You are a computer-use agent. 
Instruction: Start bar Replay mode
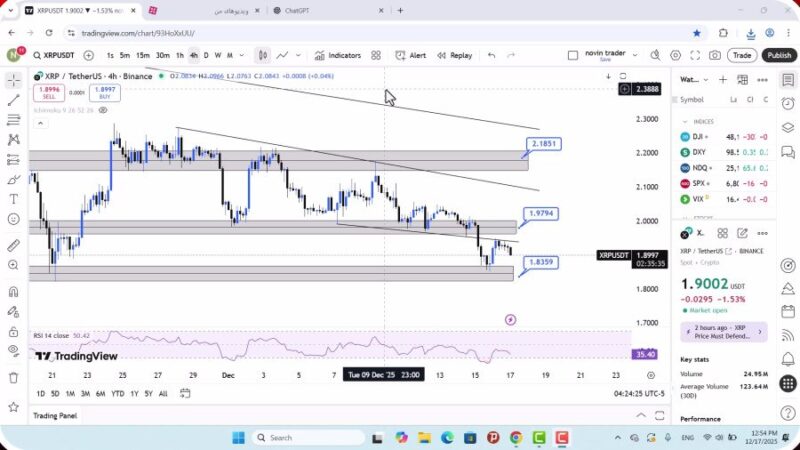point(454,56)
